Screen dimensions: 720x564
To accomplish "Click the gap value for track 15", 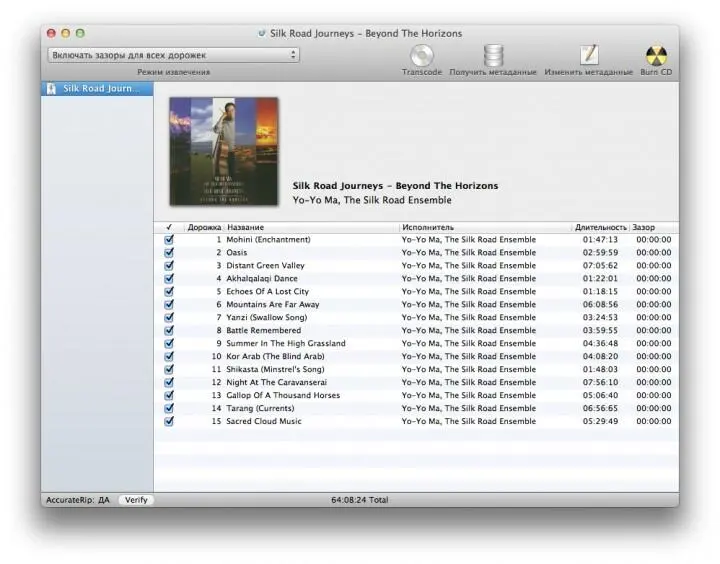I will 653,421.
